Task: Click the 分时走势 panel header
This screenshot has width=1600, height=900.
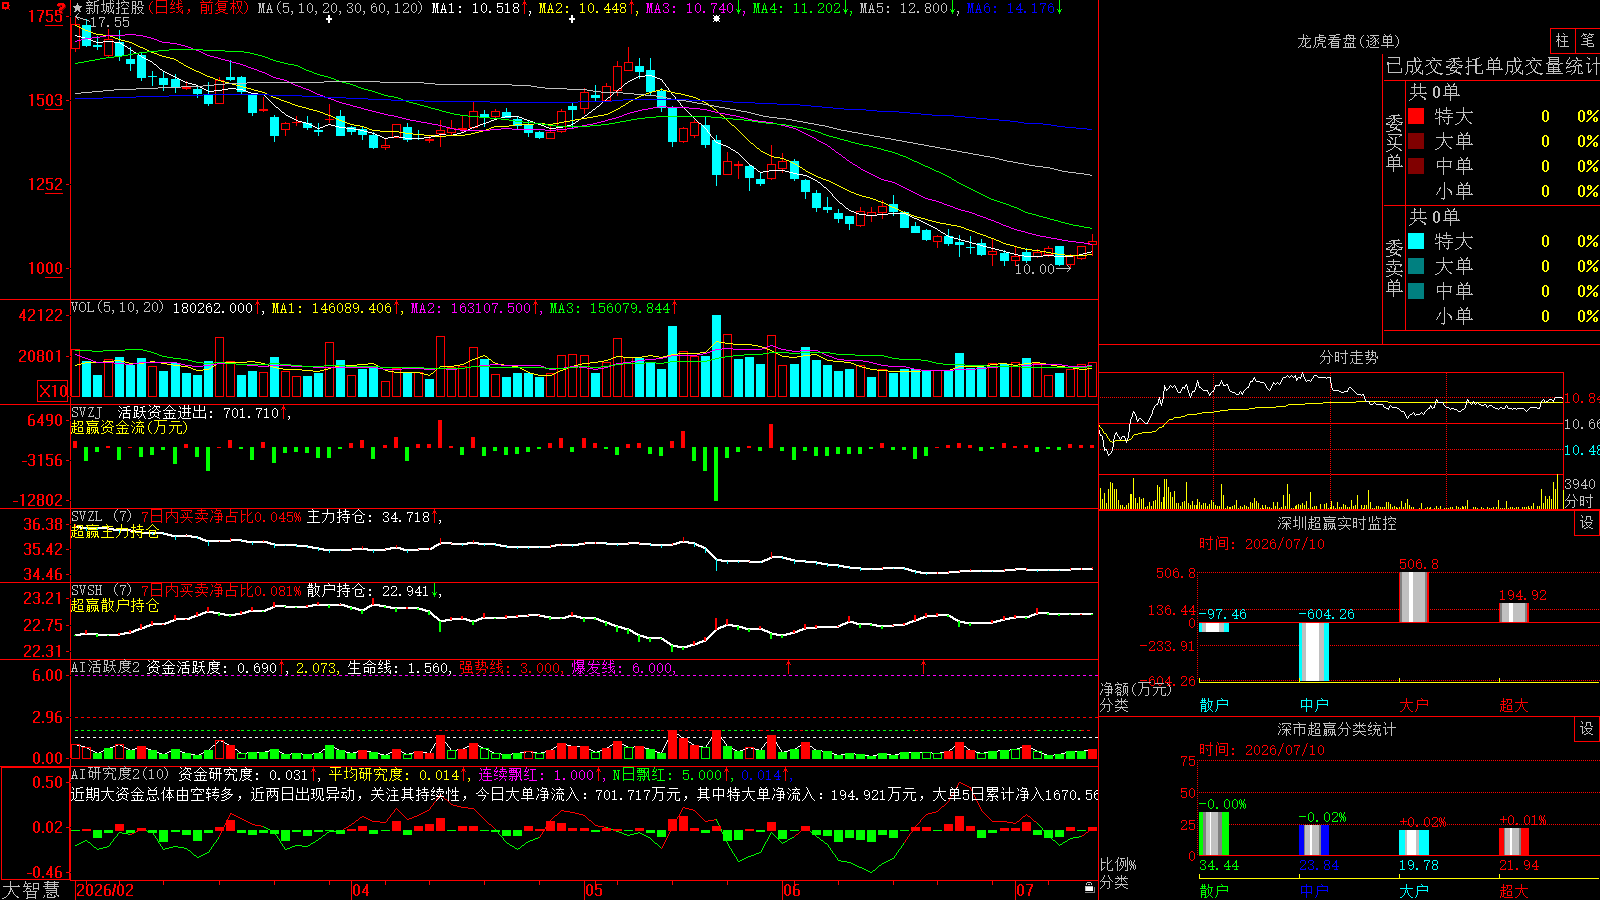Action: point(1348,357)
